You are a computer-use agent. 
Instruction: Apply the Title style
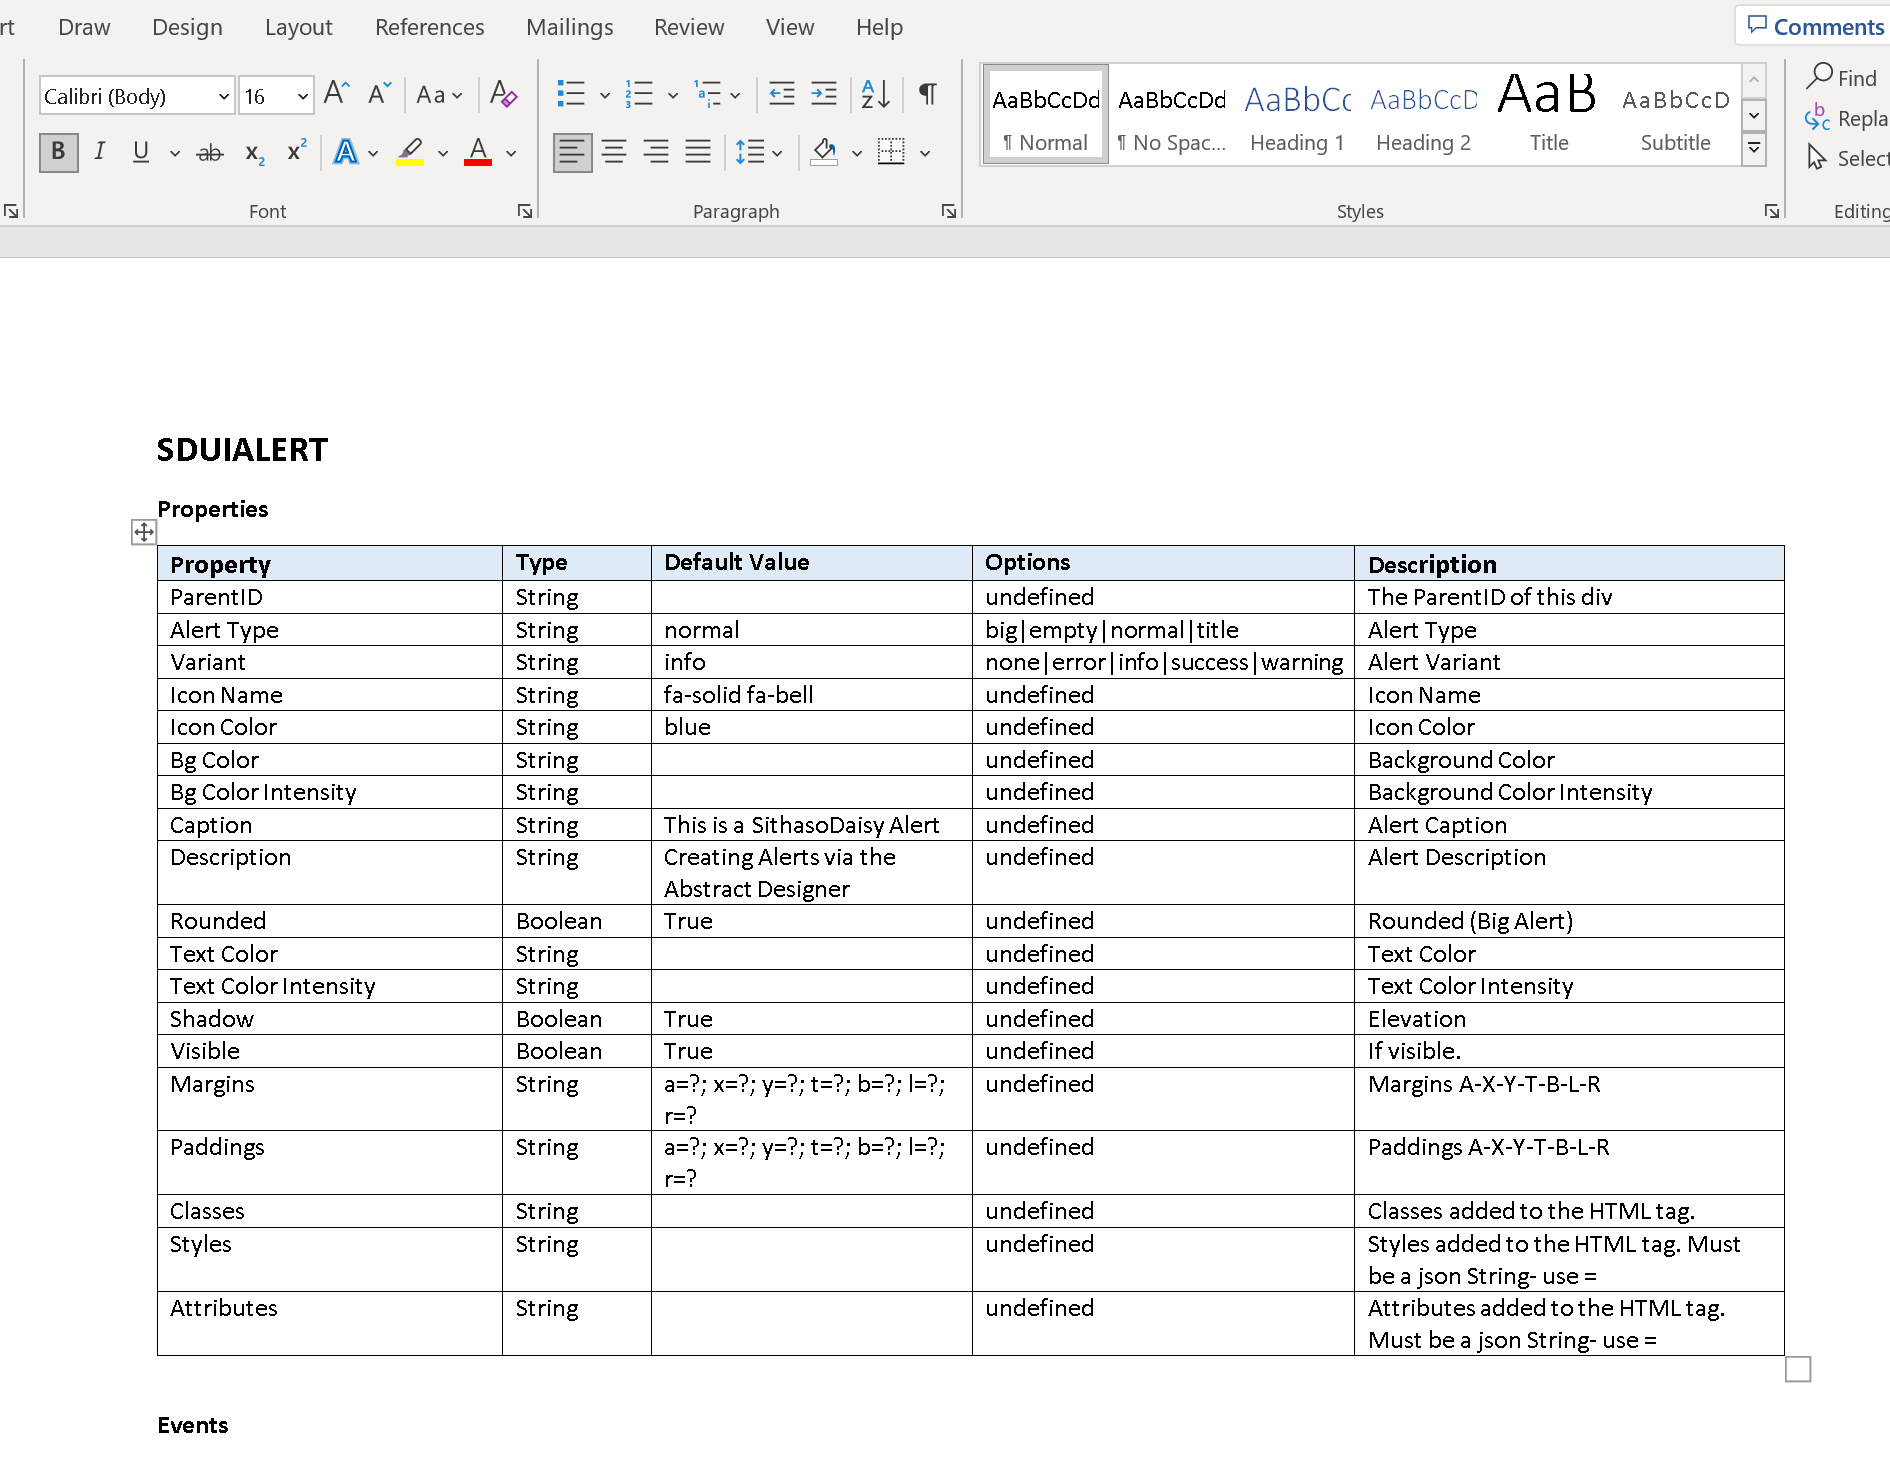(1549, 115)
